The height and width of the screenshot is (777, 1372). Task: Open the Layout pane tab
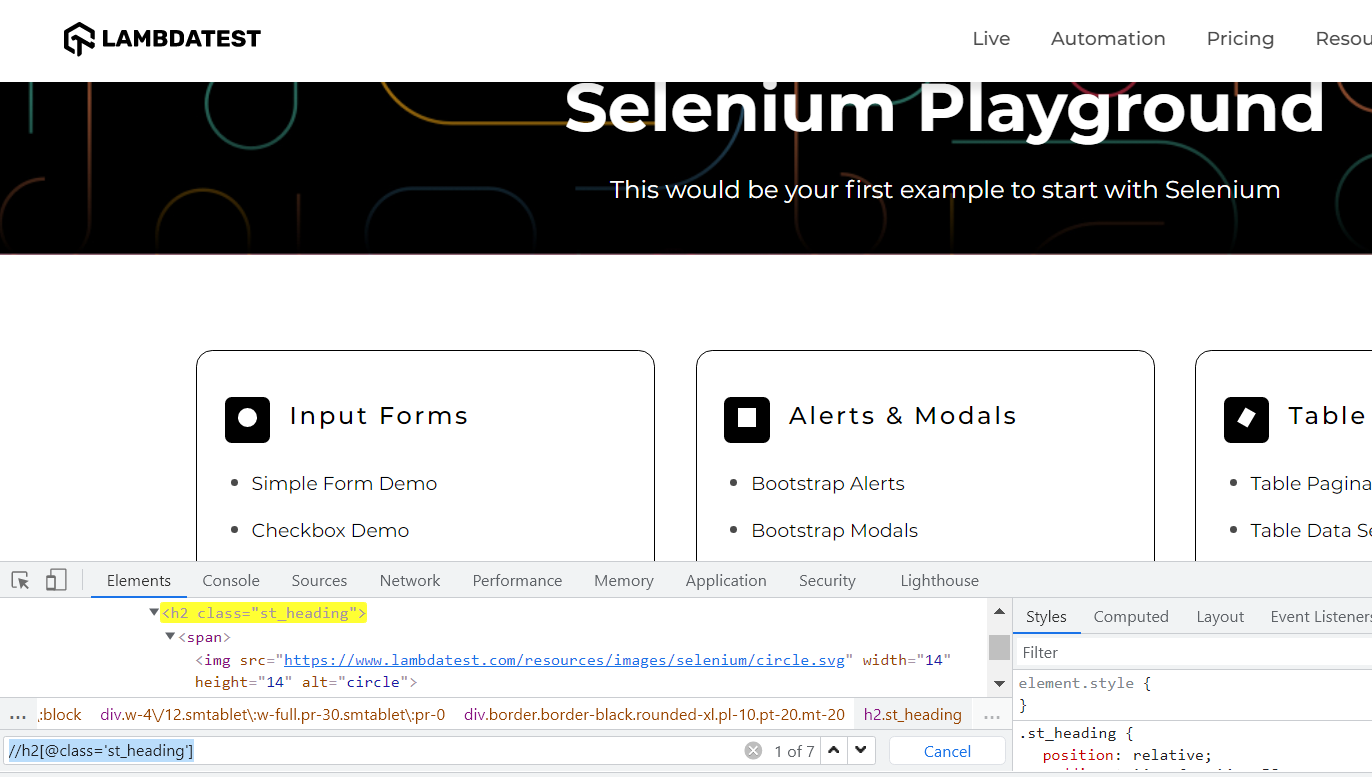[1220, 616]
